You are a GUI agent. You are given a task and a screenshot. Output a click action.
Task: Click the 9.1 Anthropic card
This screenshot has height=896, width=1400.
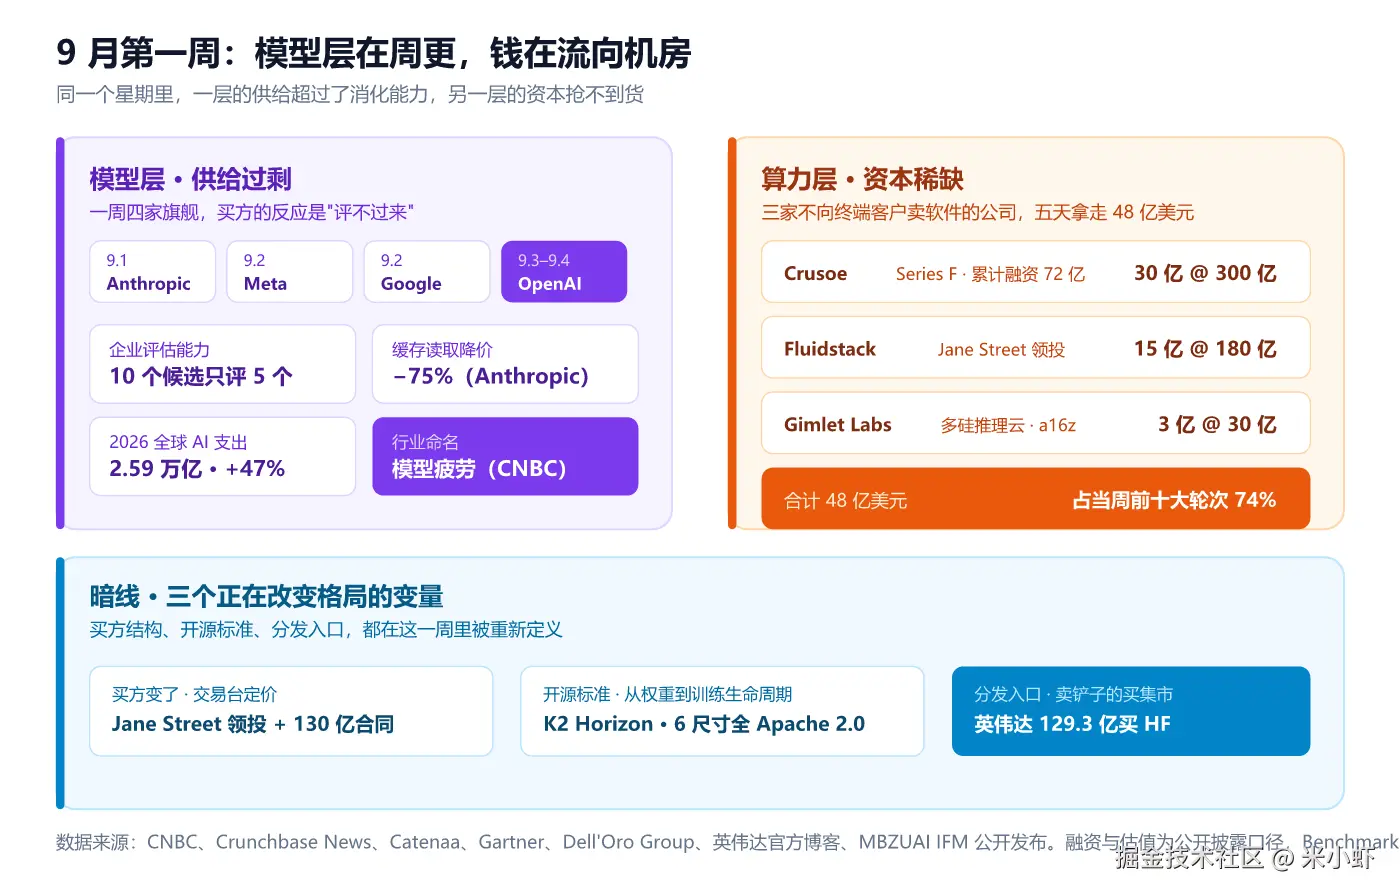coord(153,272)
